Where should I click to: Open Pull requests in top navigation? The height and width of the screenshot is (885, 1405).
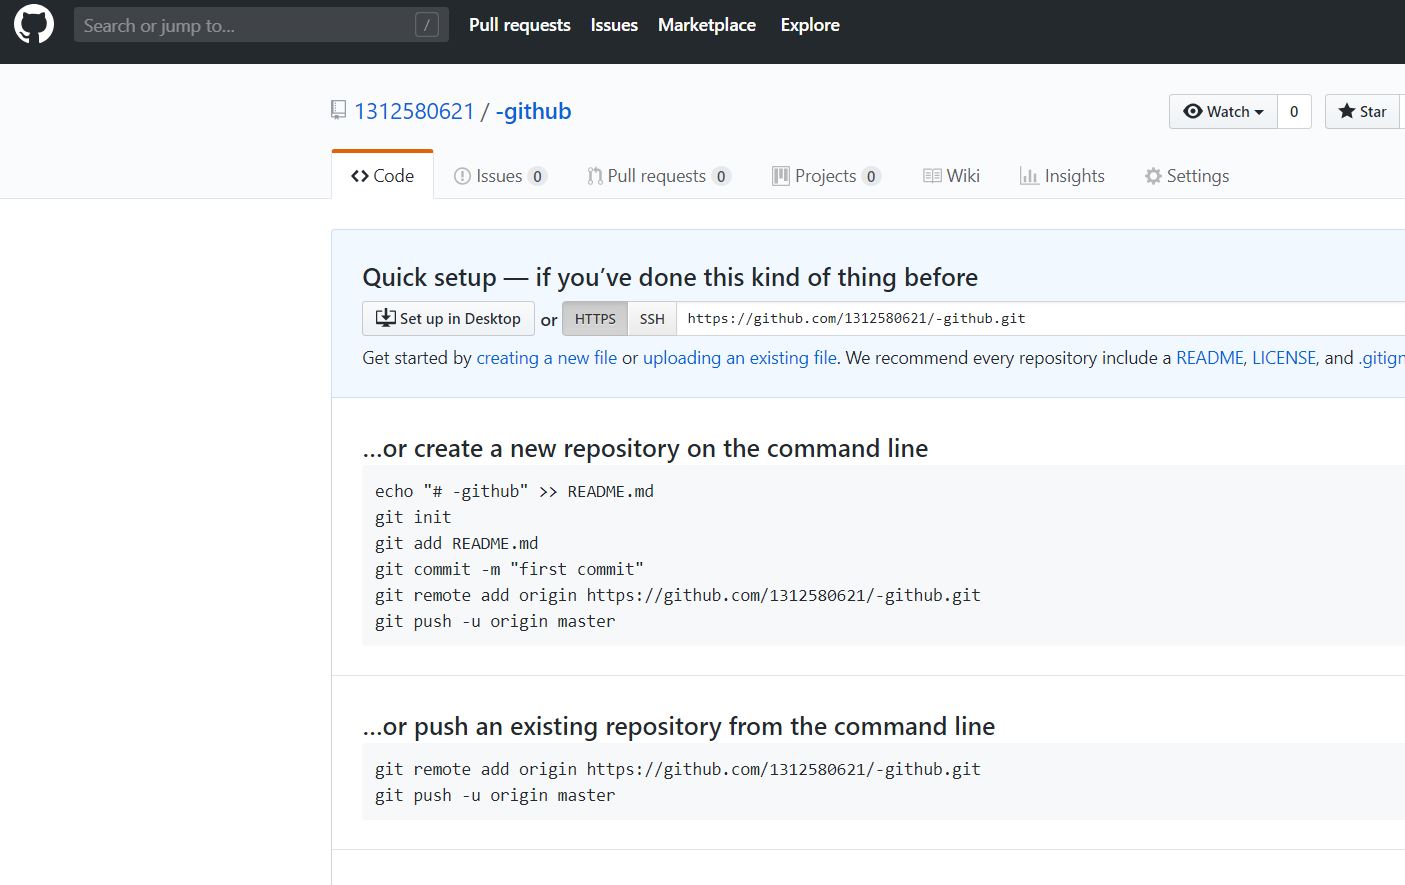(520, 25)
